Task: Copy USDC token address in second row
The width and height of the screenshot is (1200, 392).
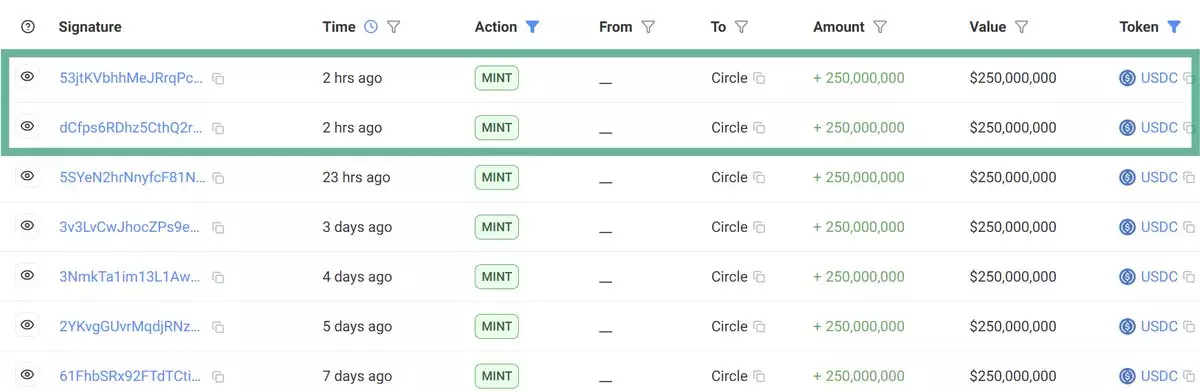Action: (1188, 127)
